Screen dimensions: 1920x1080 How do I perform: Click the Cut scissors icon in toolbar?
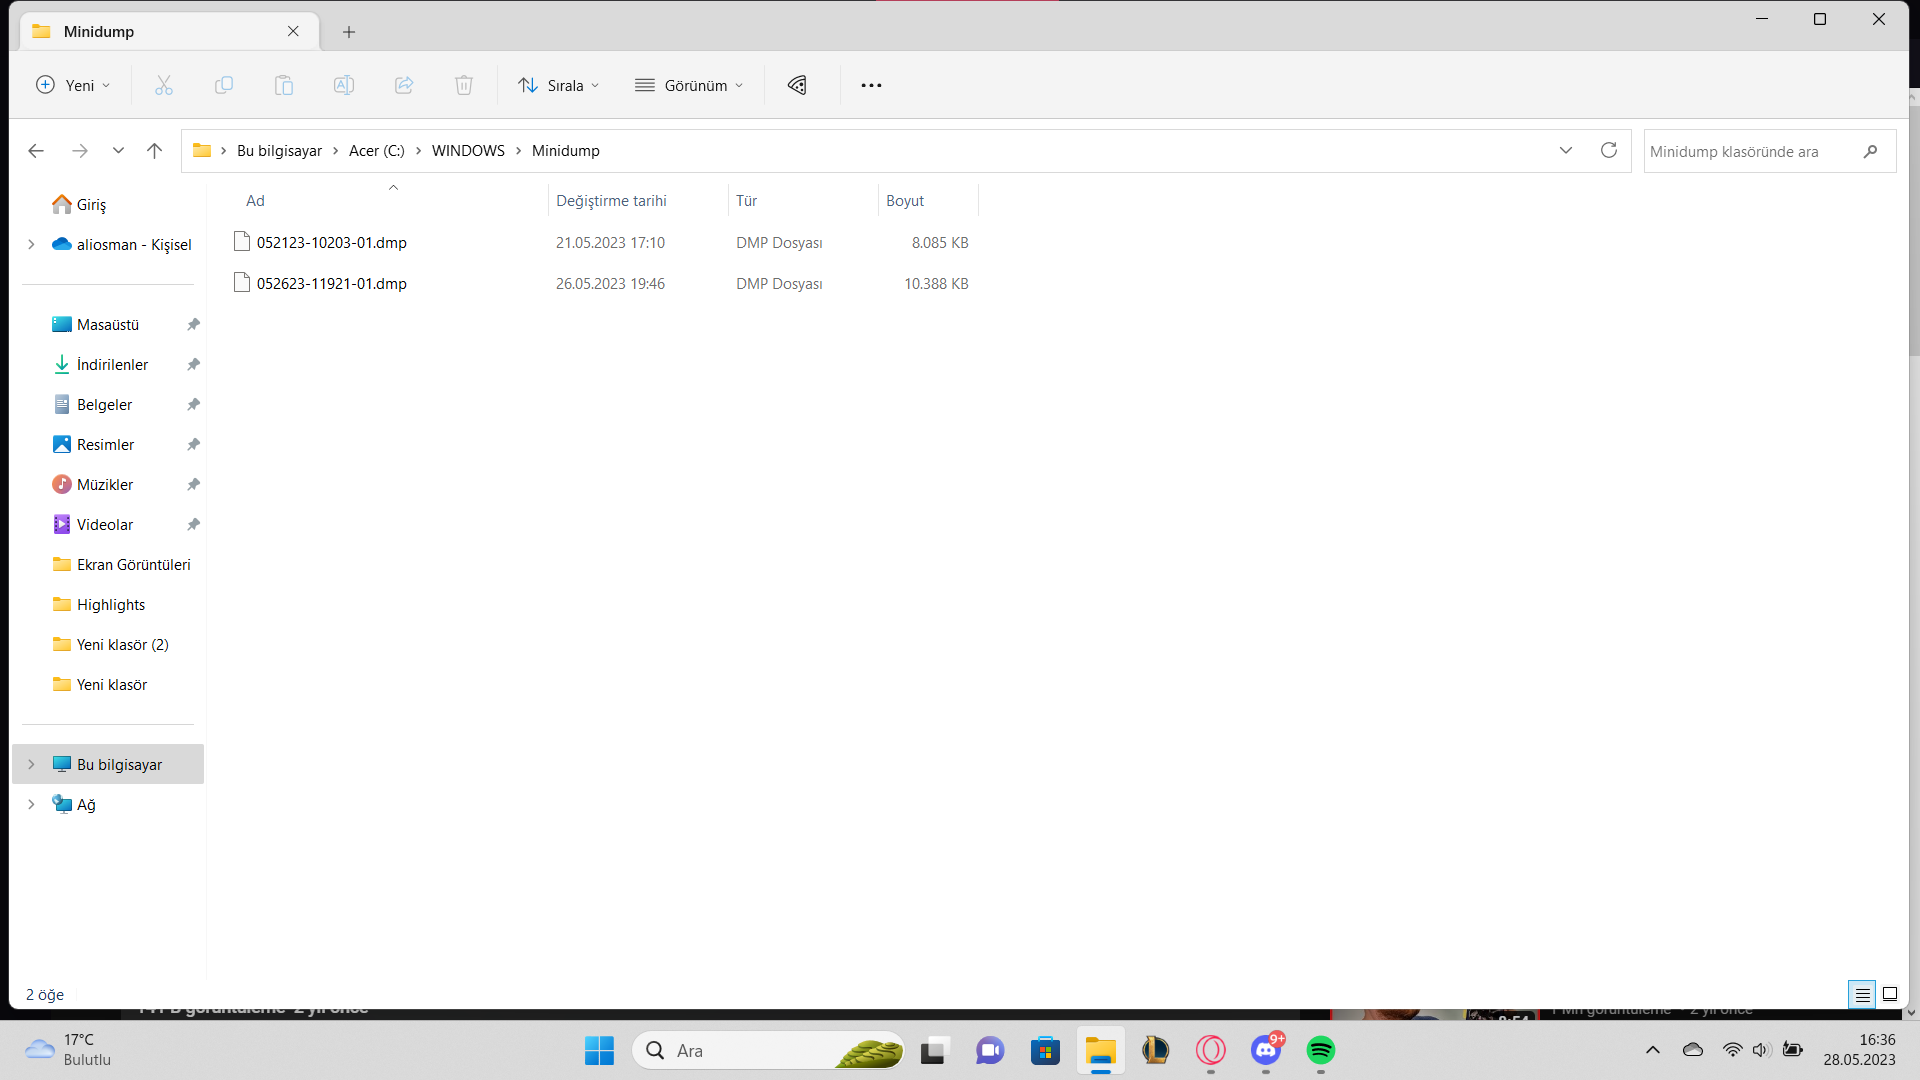pos(164,85)
